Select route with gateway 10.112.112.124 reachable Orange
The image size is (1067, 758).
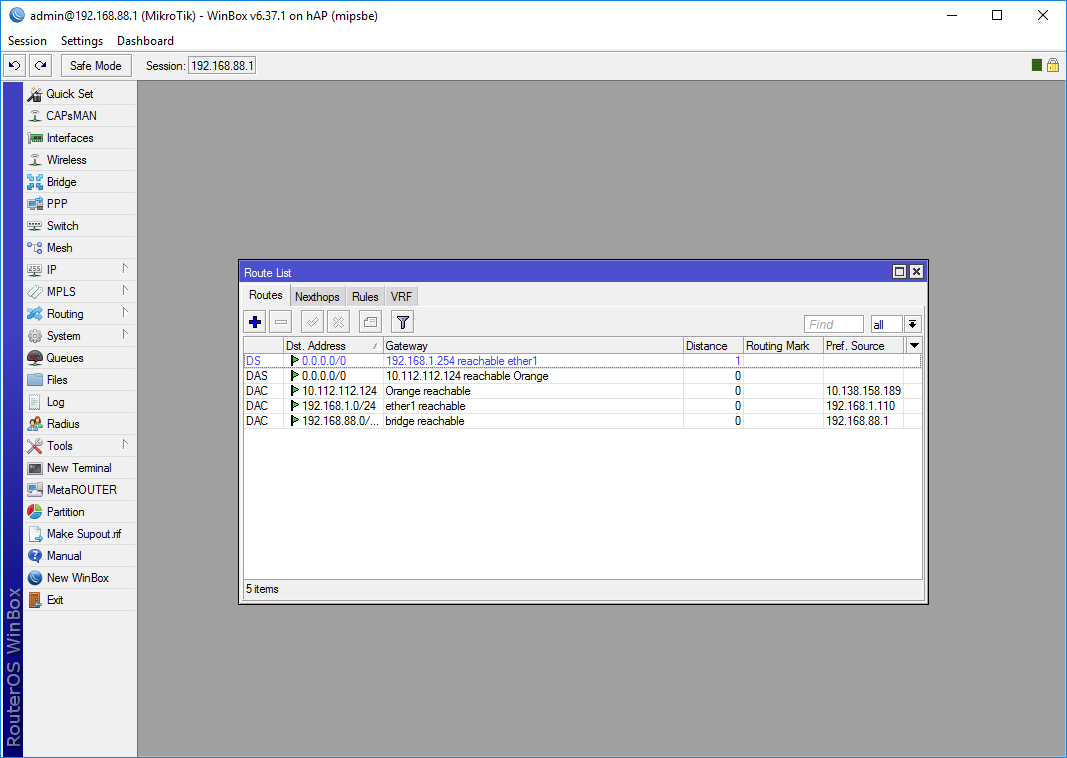coord(582,376)
